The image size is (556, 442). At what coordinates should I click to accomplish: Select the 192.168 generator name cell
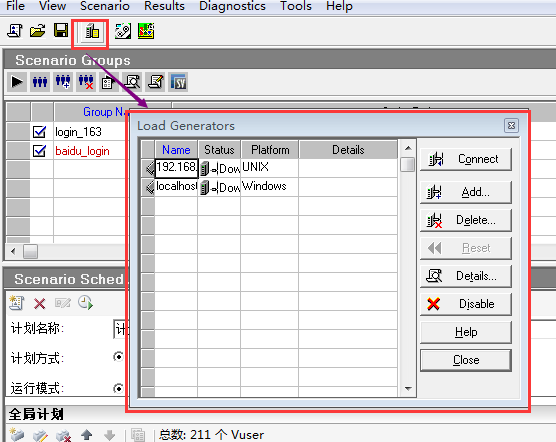tap(176, 168)
